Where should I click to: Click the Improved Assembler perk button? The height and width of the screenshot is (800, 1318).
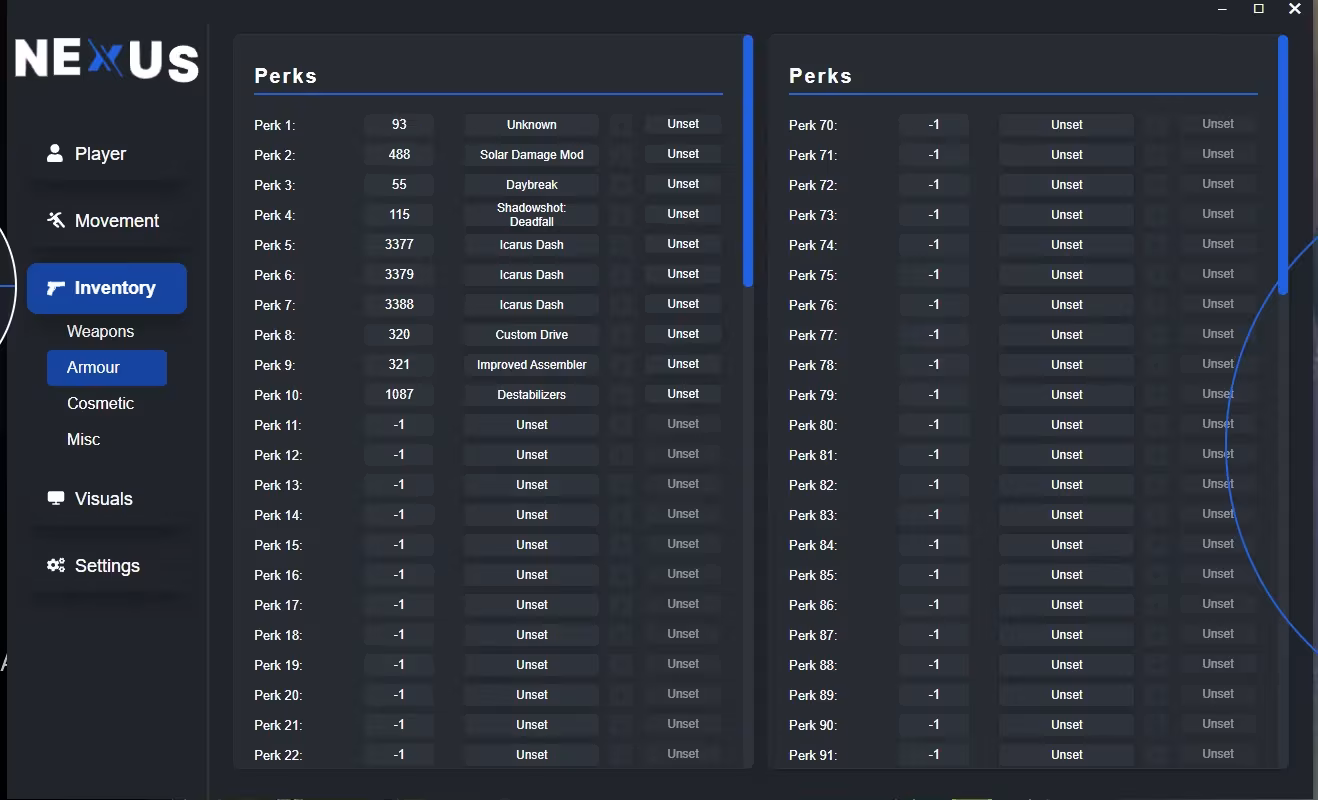point(531,364)
